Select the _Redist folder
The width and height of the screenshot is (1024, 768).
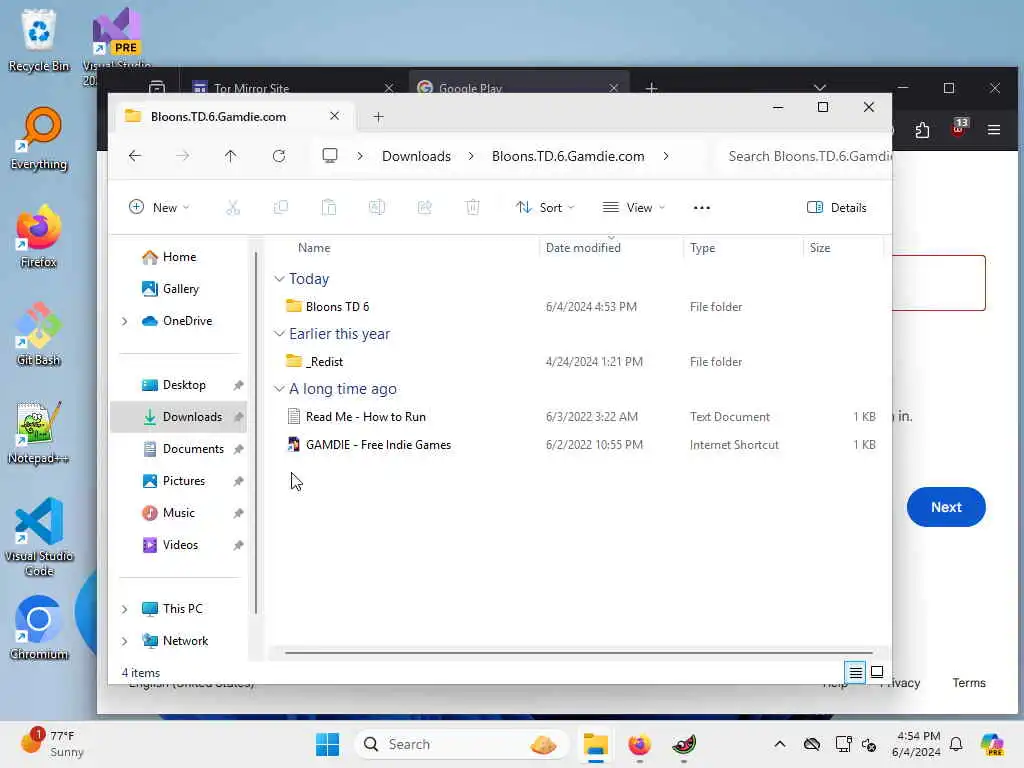tap(324, 361)
